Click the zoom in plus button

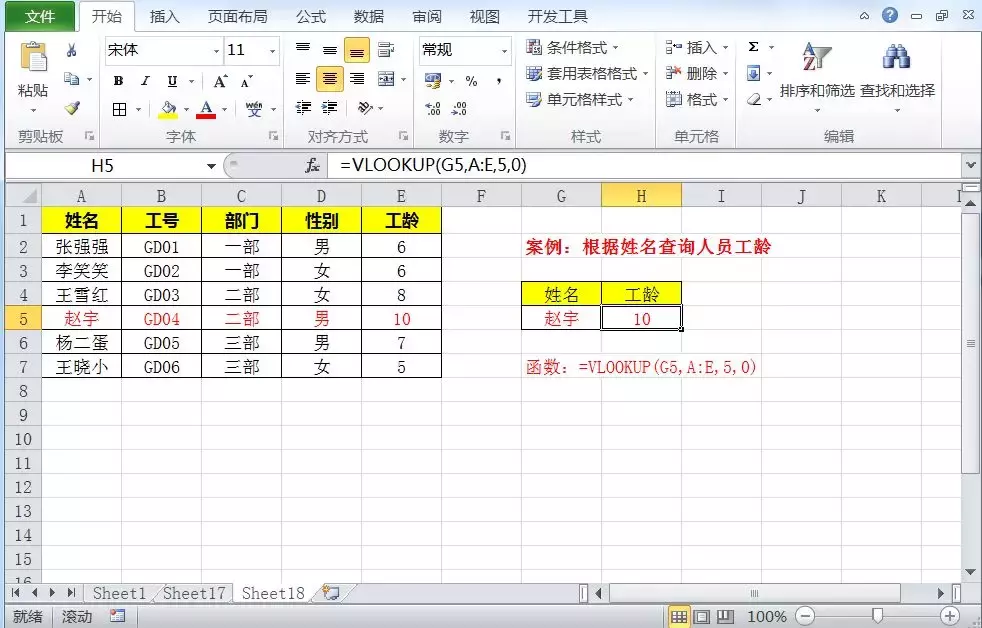(x=949, y=617)
